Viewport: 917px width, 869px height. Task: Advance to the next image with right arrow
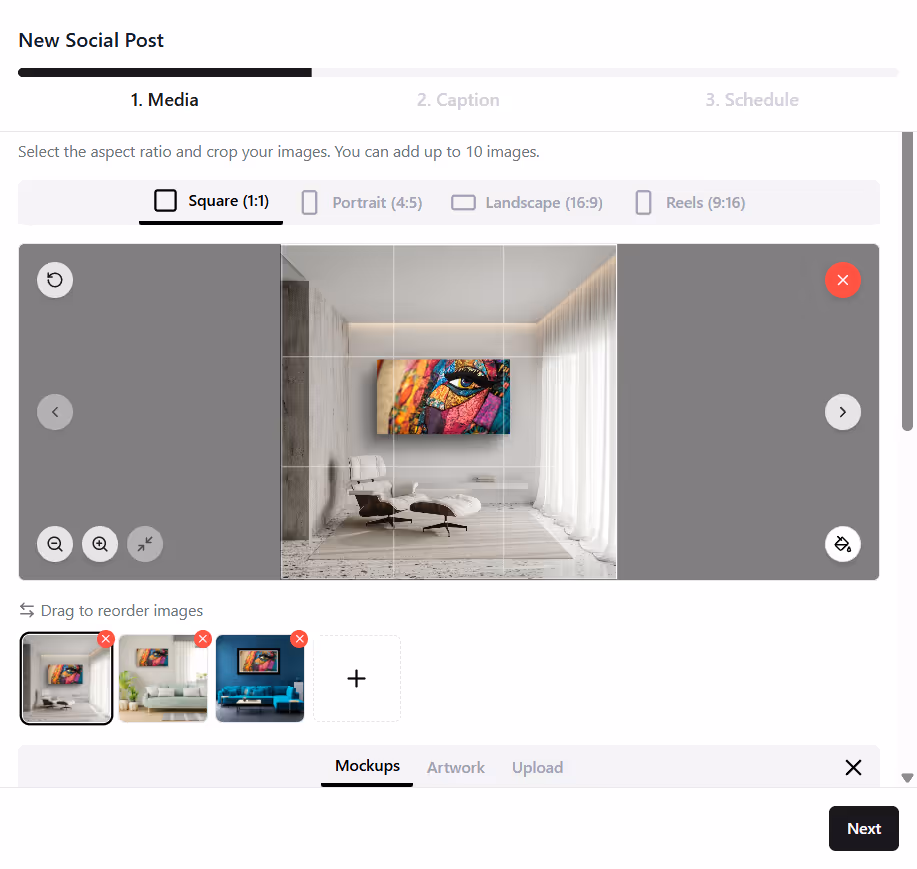click(842, 411)
